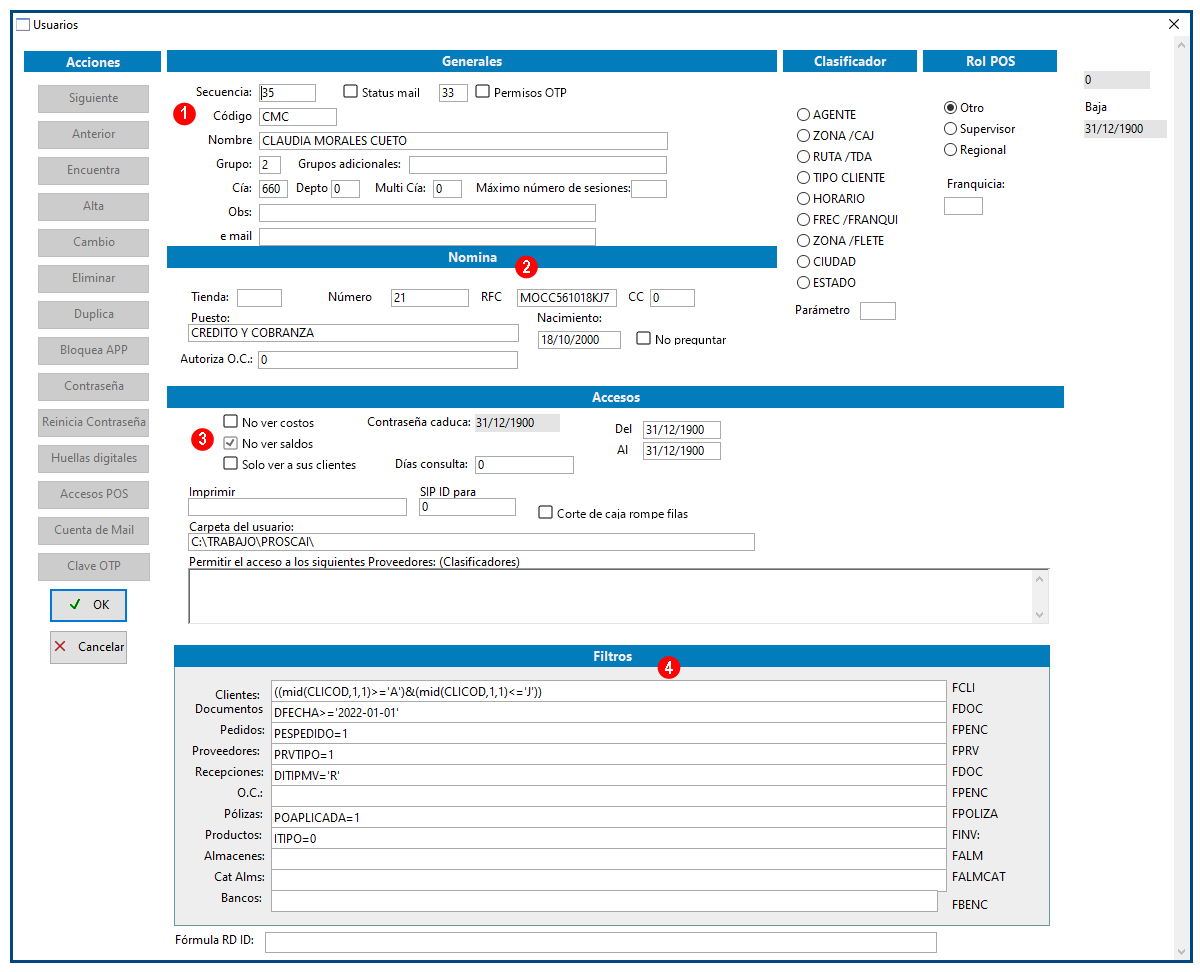Select the ESTADO radio button

803,283
